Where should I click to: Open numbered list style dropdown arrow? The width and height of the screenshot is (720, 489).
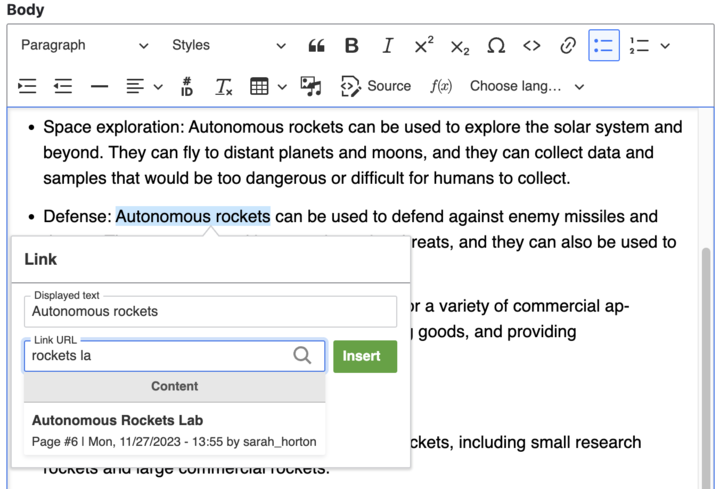[665, 45]
